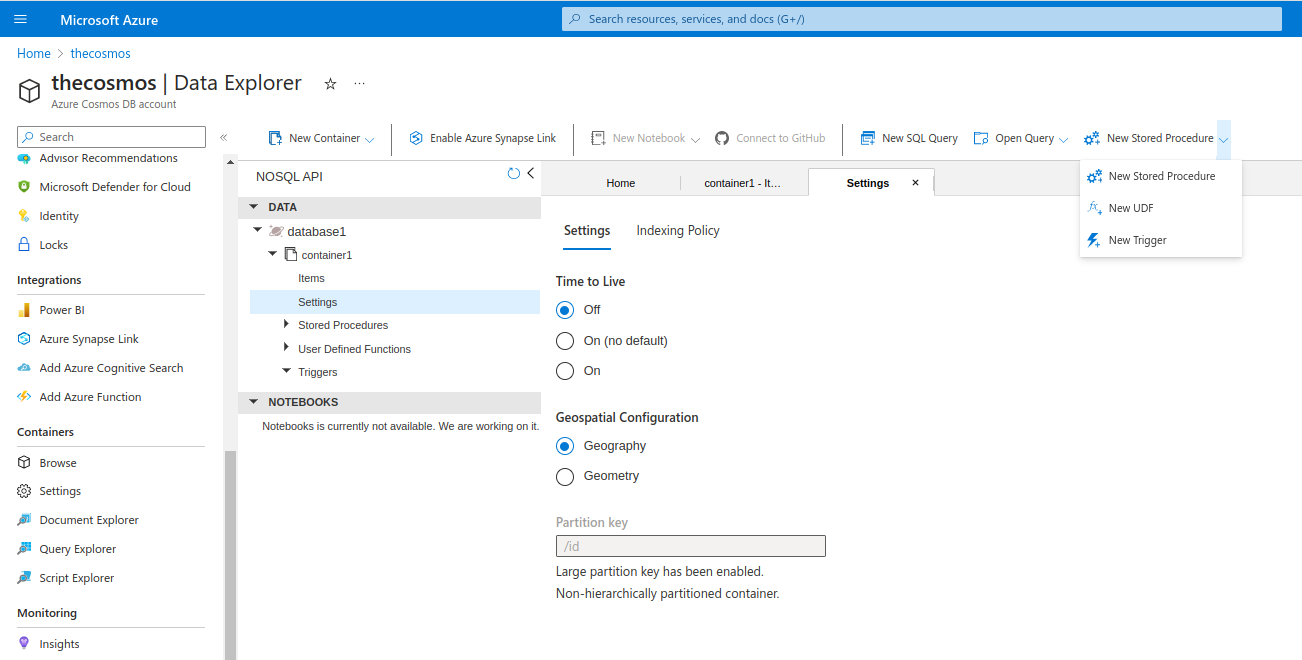Select Settings under container1 tree
The height and width of the screenshot is (660, 1302).
395,302
